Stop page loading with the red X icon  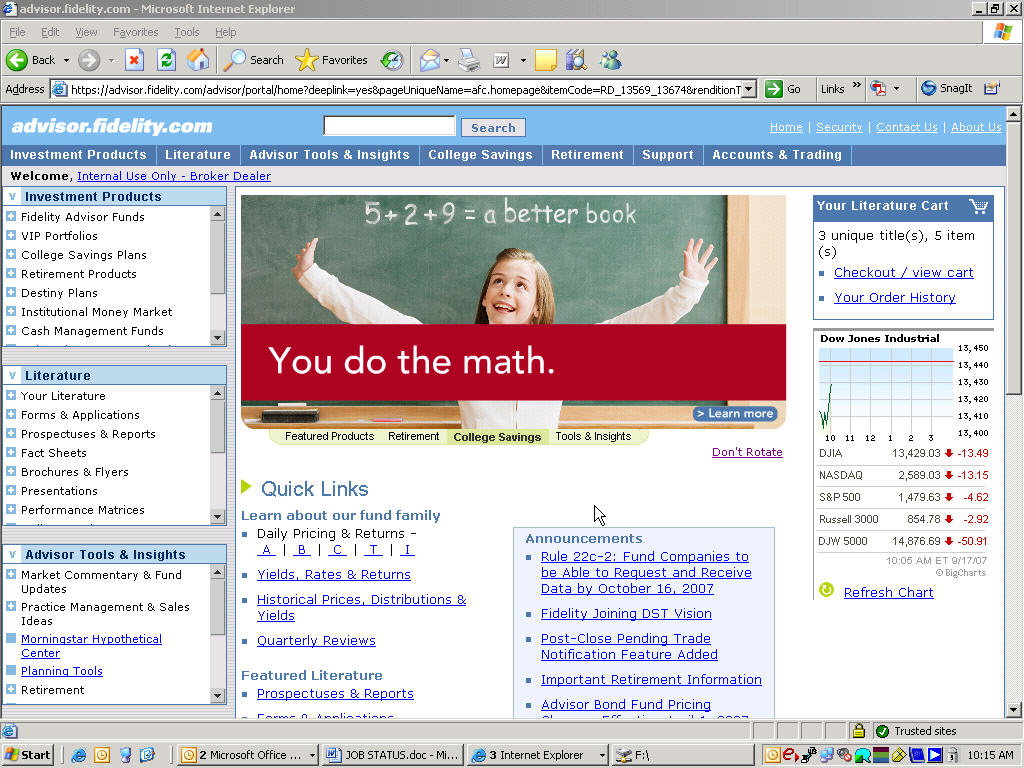click(135, 60)
